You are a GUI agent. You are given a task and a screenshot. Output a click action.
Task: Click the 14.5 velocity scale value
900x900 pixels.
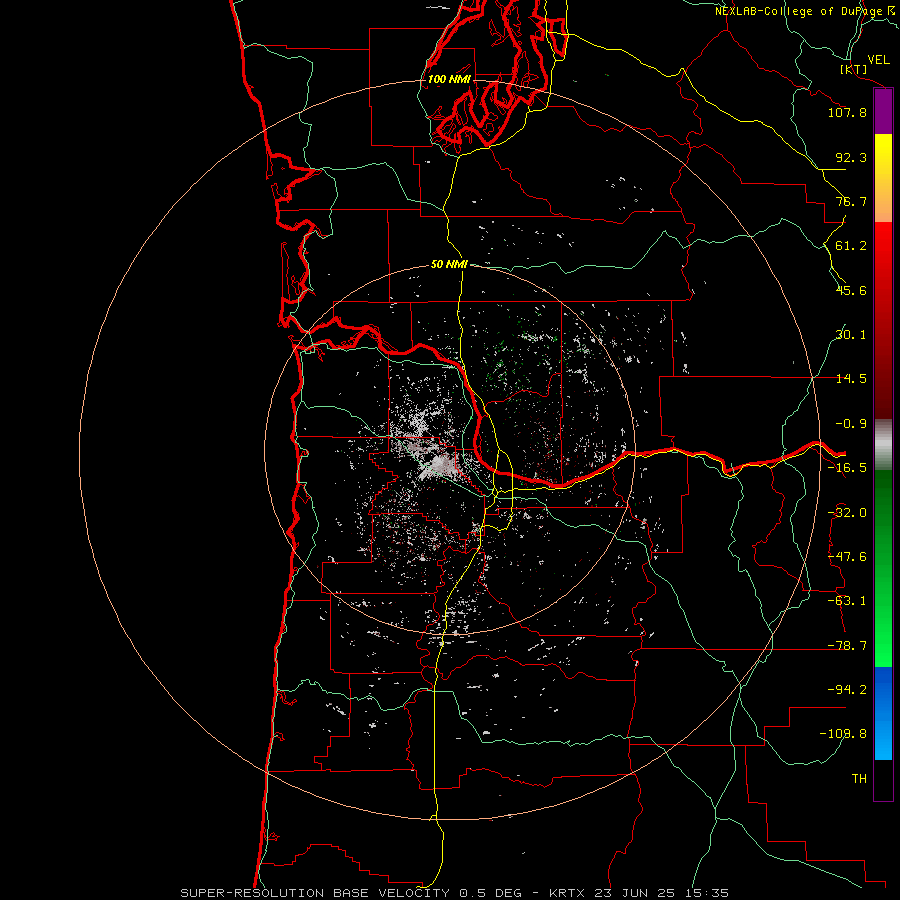[851, 379]
